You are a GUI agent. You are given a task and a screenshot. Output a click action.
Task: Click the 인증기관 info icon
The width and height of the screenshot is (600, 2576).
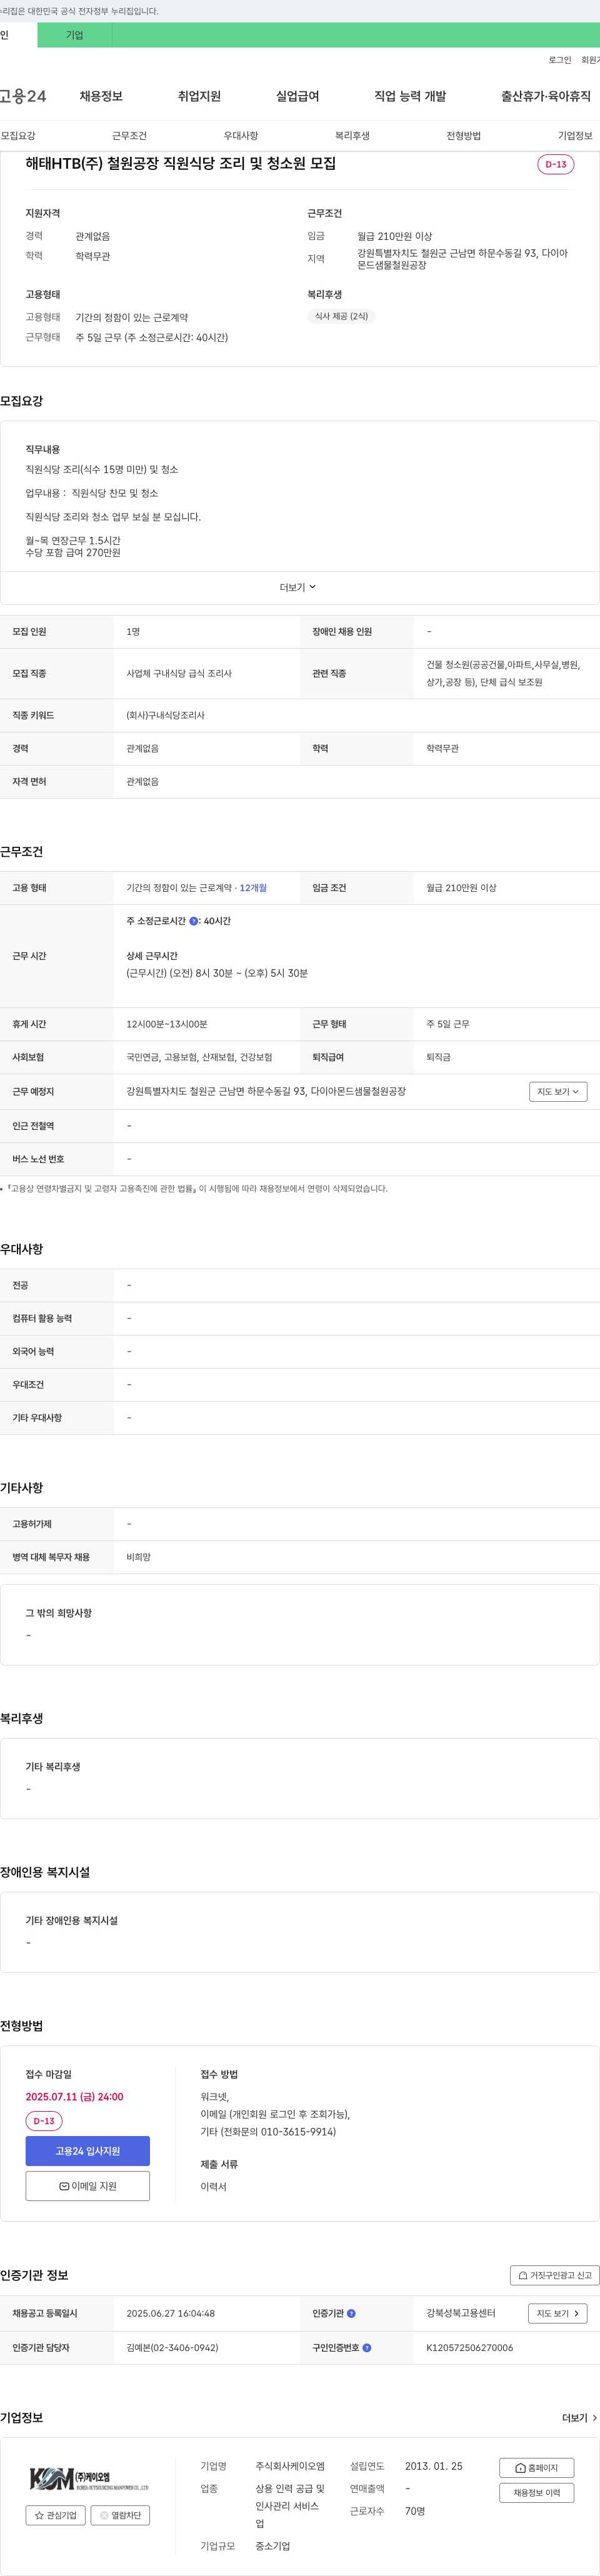tap(351, 2313)
